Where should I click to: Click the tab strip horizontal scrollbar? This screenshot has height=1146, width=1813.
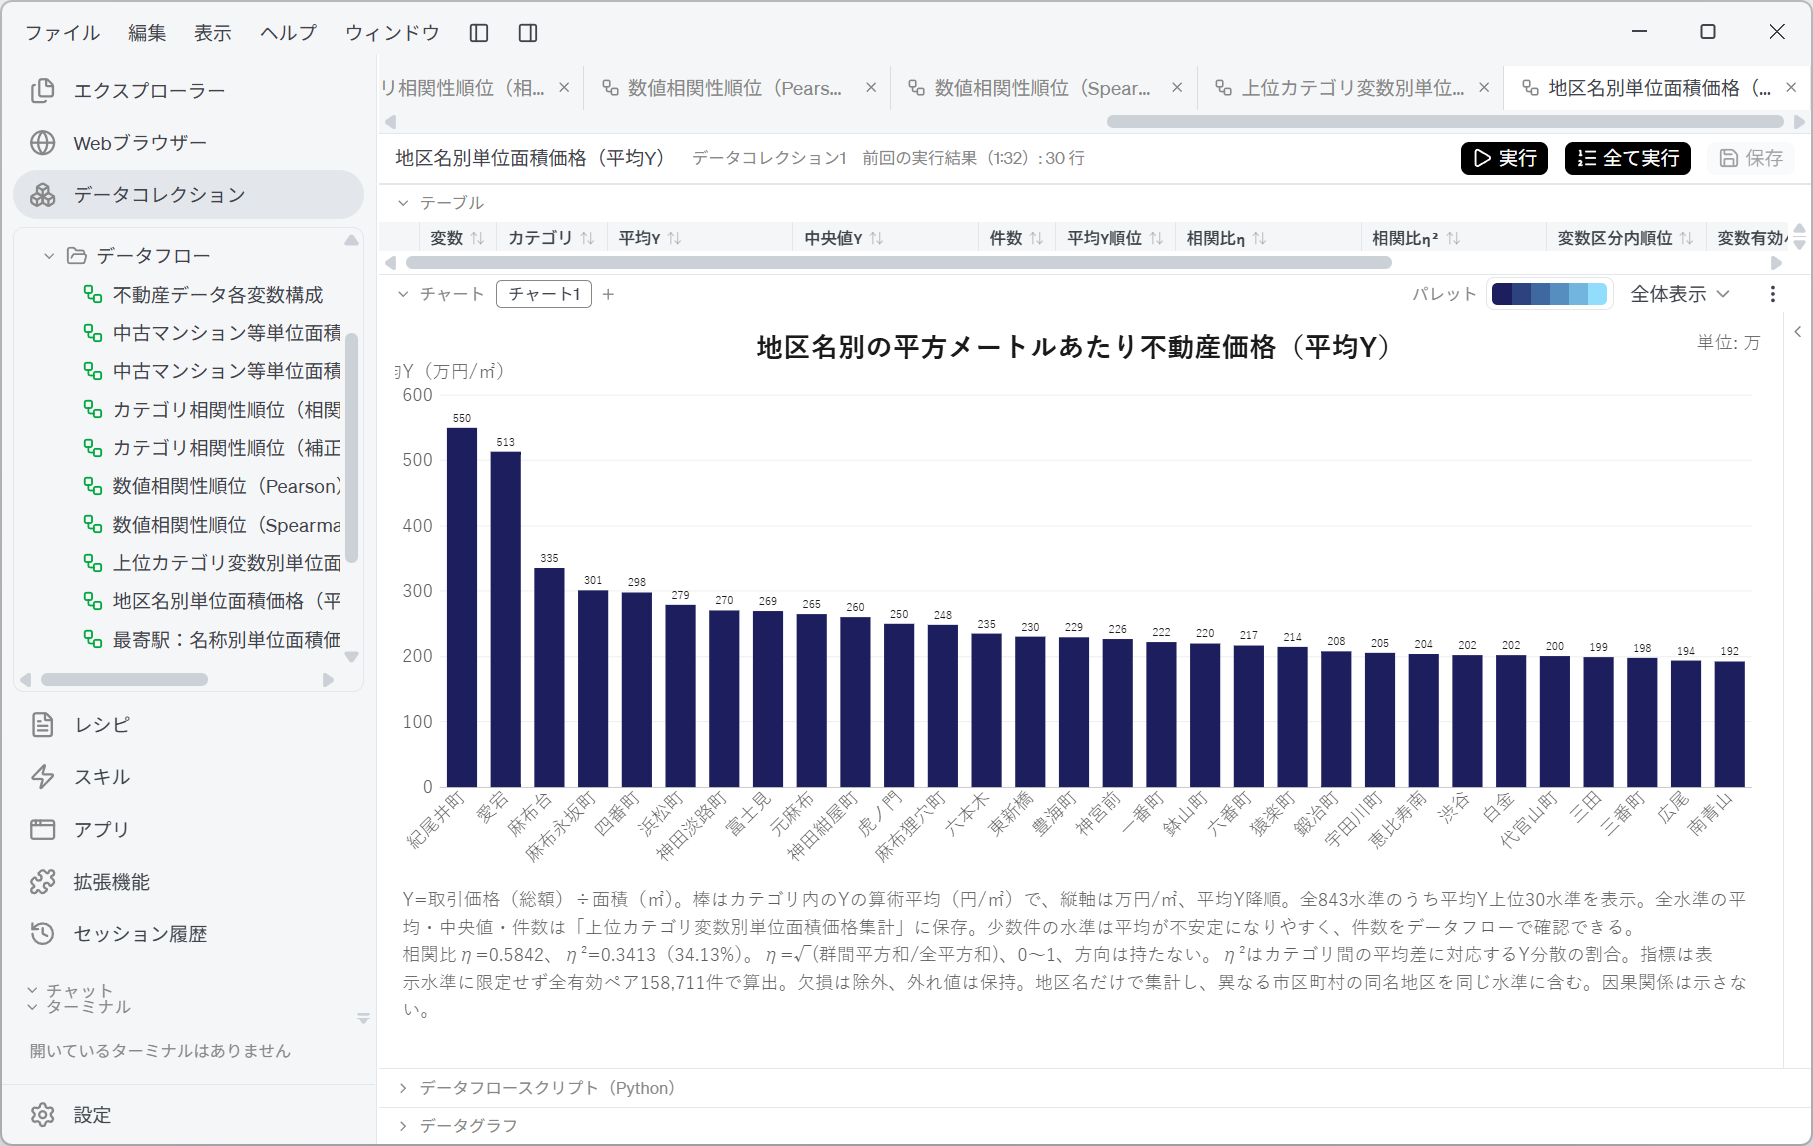click(1445, 122)
